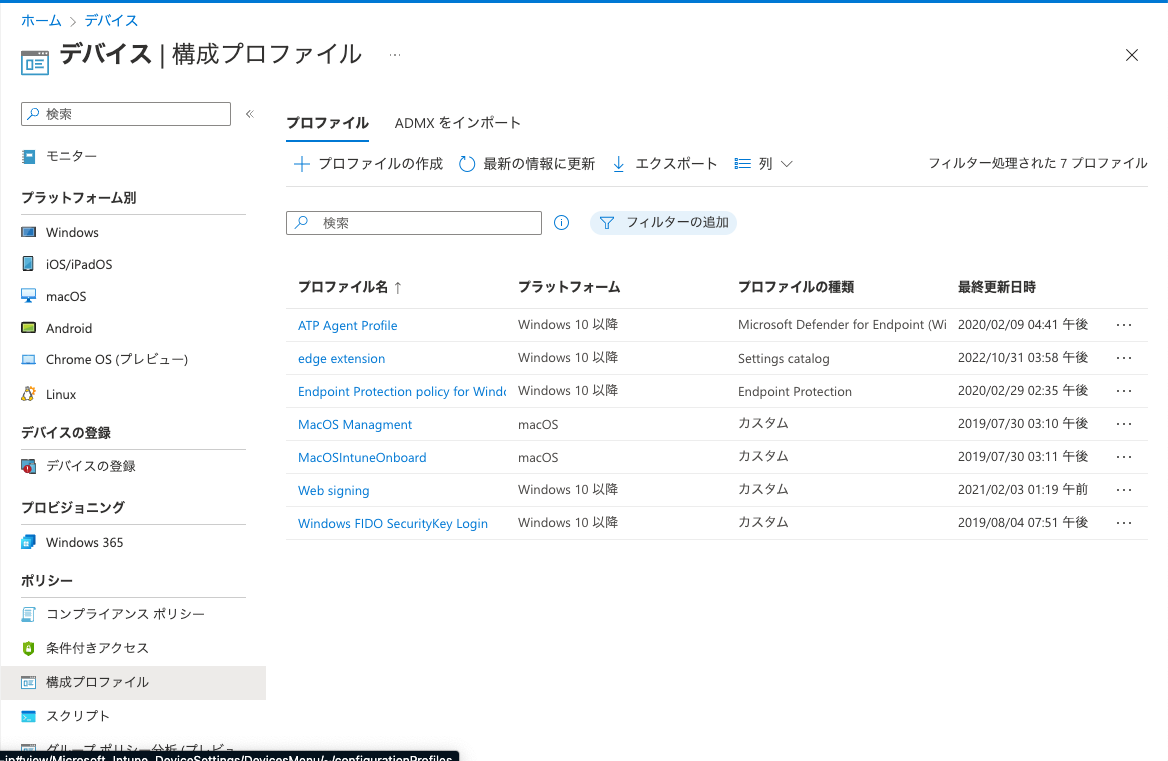Open the Web signing profile
The height and width of the screenshot is (761, 1168).
point(334,490)
